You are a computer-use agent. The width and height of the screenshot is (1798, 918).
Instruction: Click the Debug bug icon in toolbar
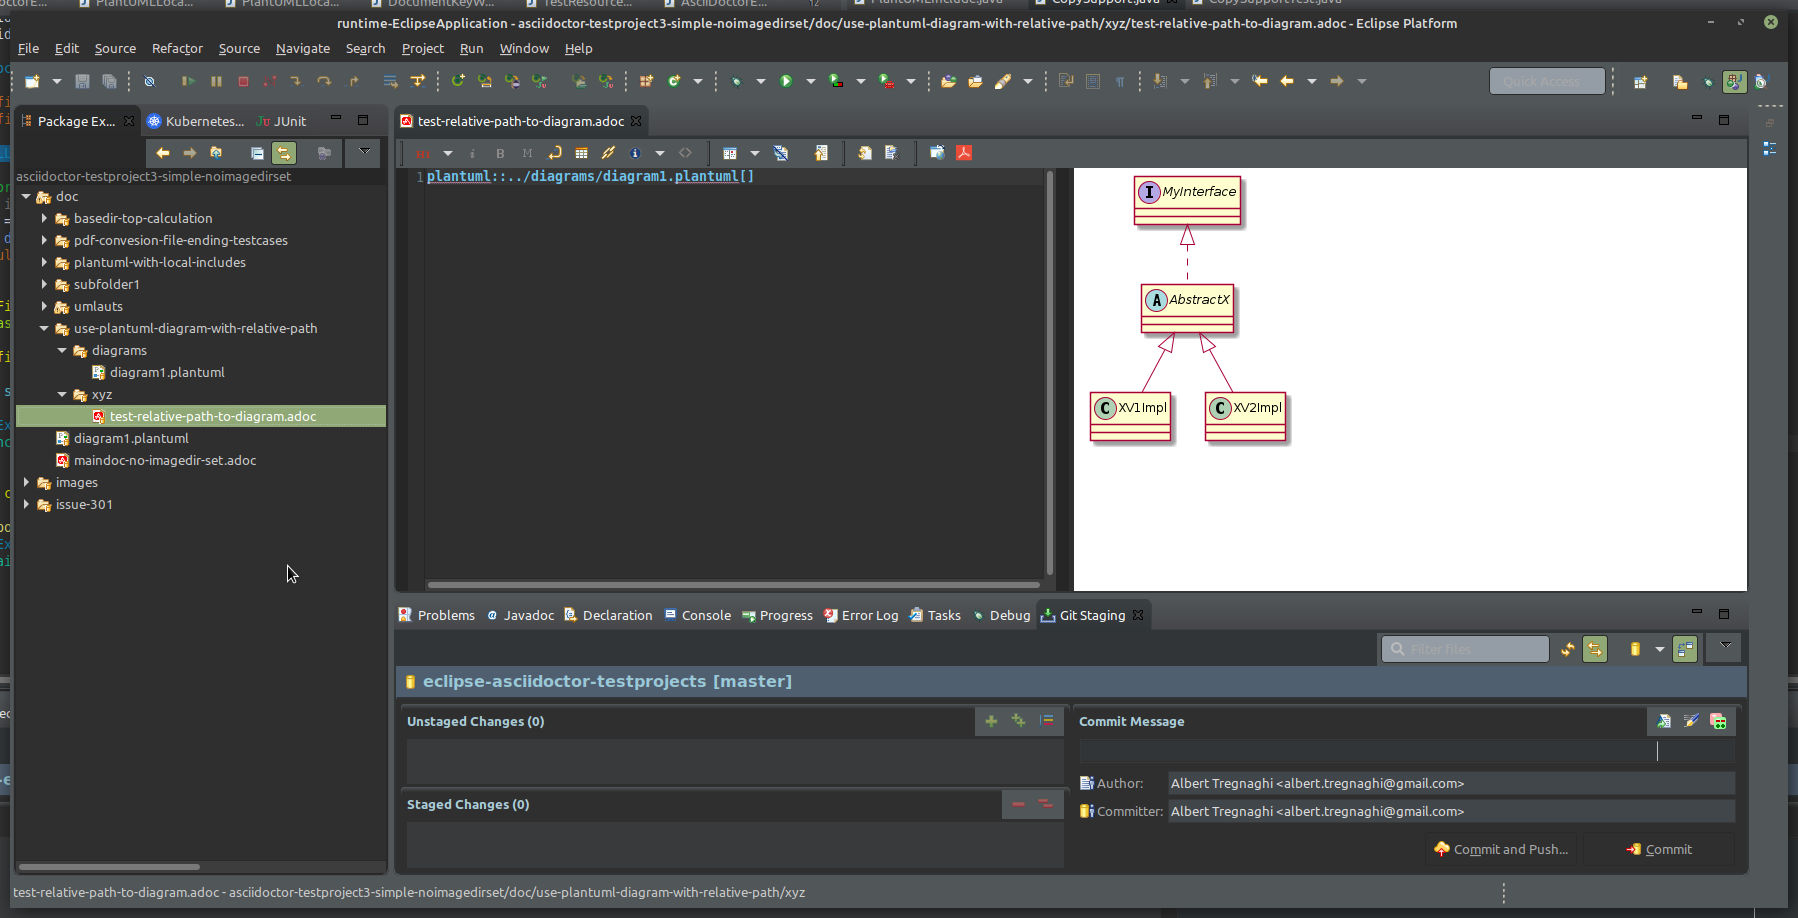(x=736, y=81)
